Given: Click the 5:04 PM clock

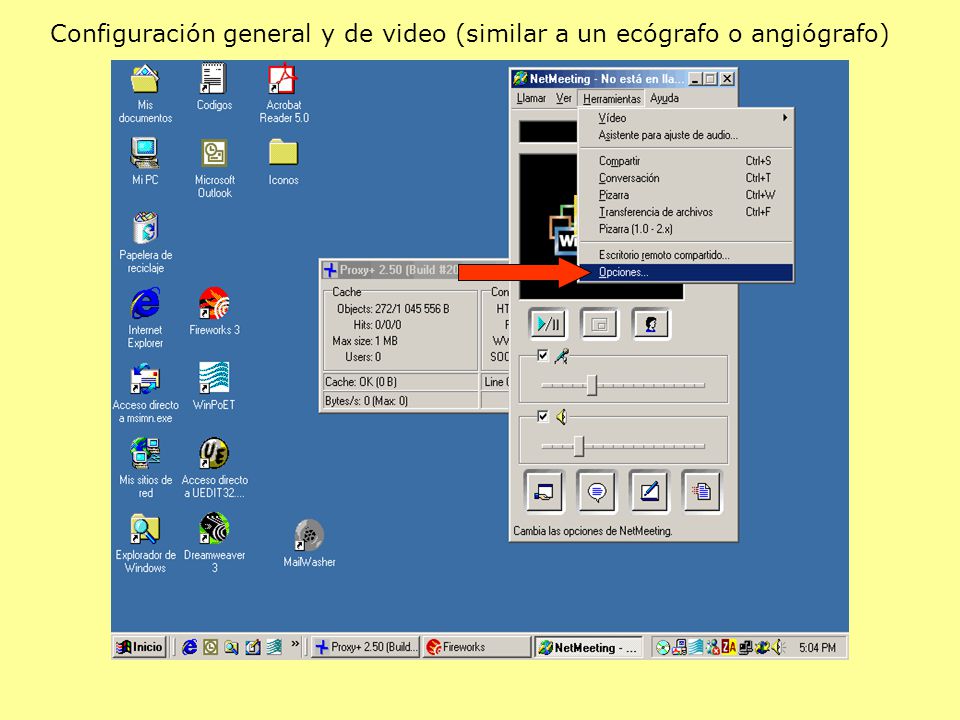Looking at the screenshot, I should click(x=817, y=648).
